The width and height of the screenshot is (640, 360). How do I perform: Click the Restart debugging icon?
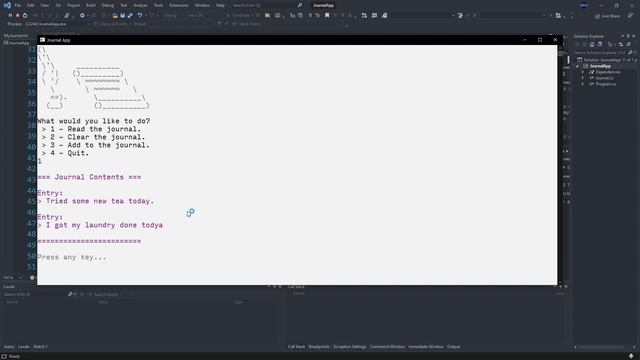click(25, 16)
